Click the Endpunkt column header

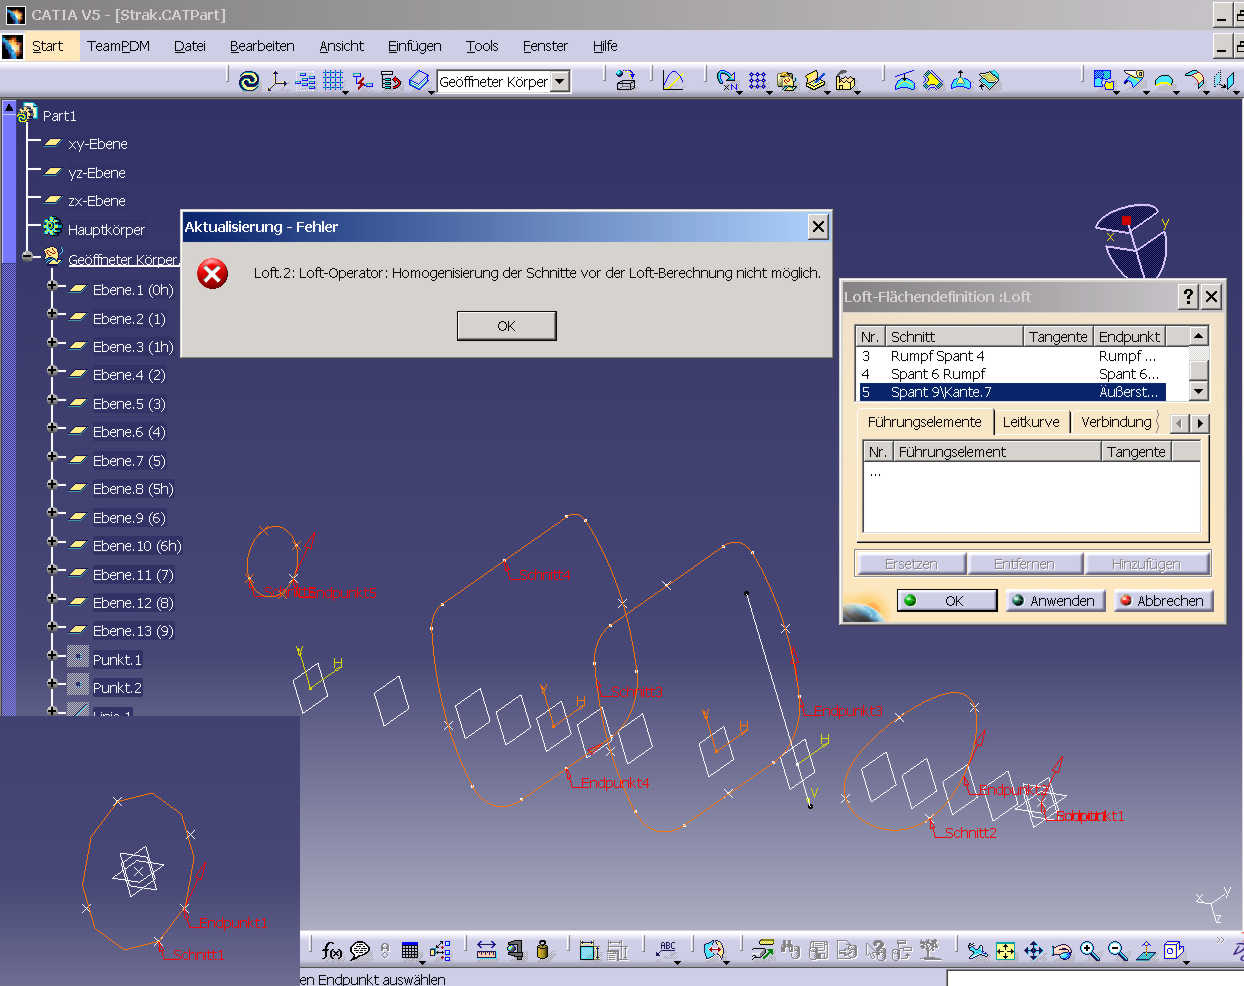(x=1129, y=337)
